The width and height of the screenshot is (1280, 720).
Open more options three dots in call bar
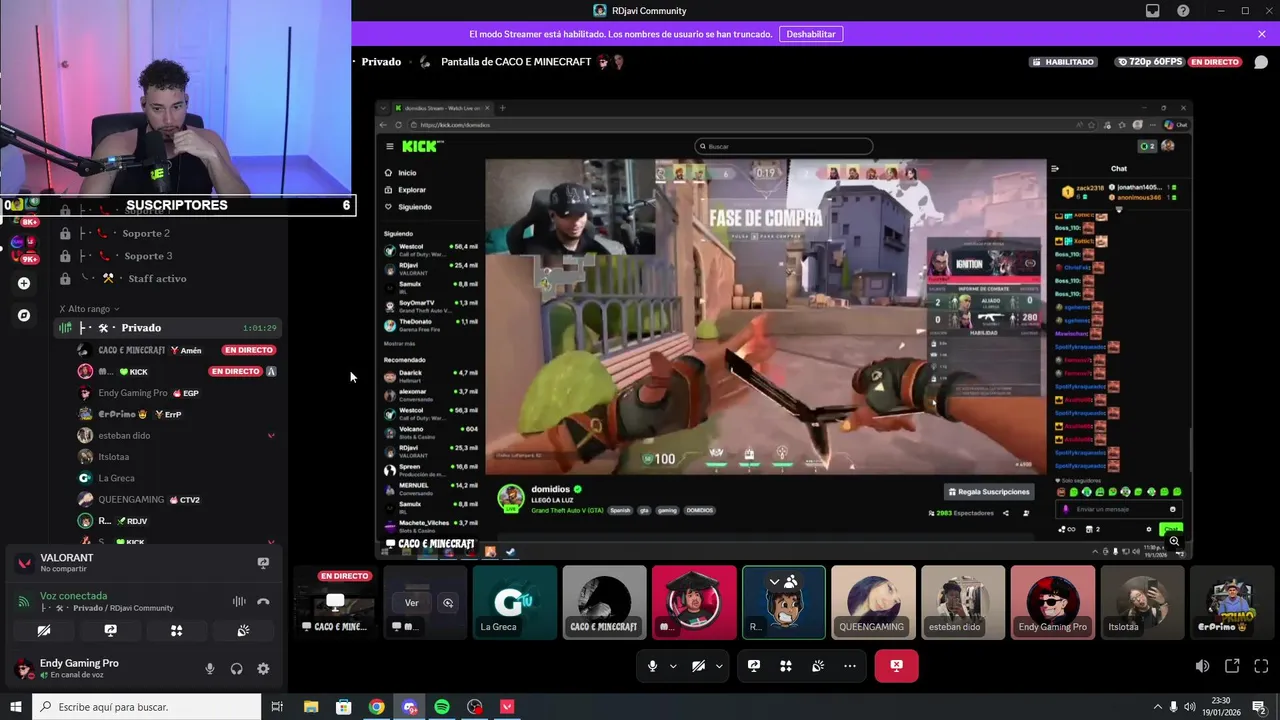(850, 666)
